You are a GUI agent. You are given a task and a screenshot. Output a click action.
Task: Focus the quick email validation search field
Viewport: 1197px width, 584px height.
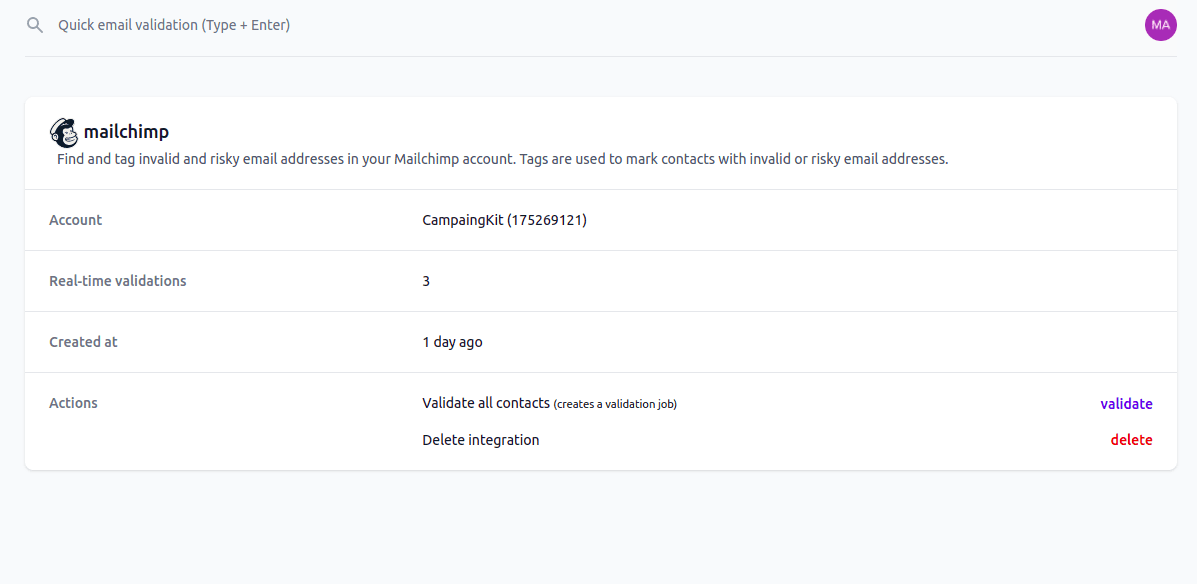pyautogui.click(x=300, y=24)
